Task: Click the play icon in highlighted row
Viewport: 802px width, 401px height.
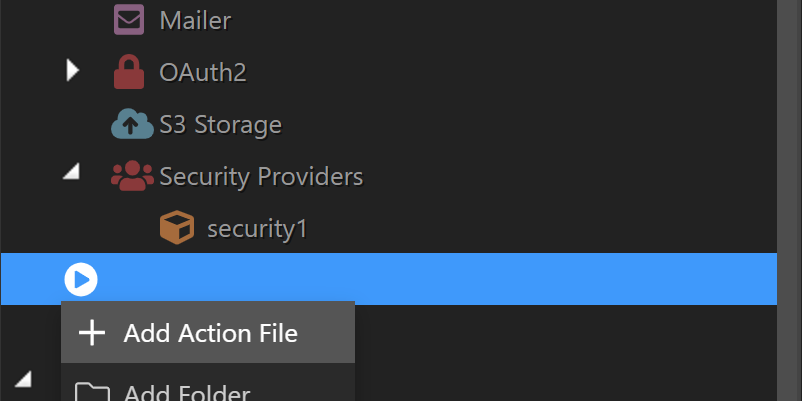Action: [81, 279]
